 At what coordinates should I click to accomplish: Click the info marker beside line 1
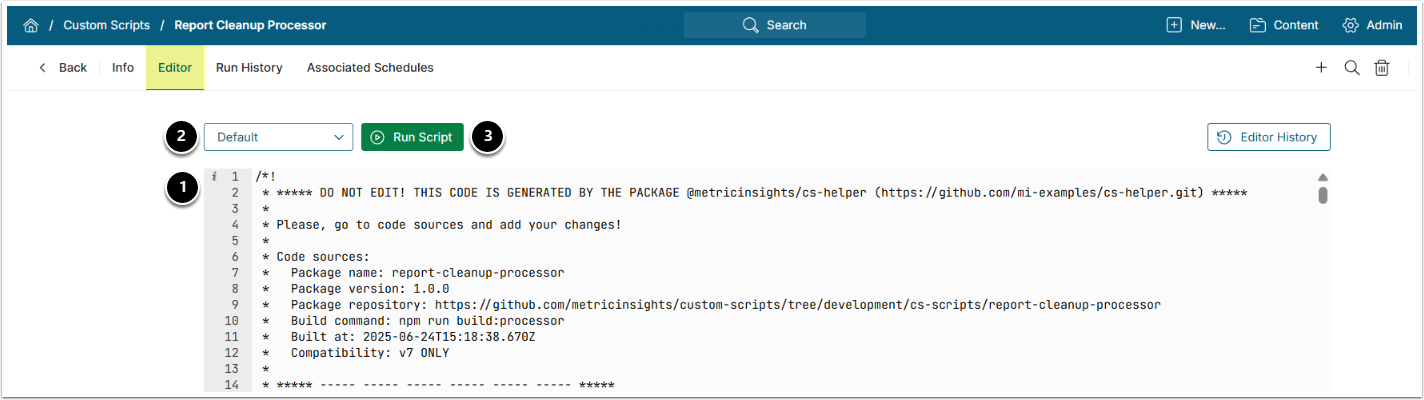tap(214, 177)
